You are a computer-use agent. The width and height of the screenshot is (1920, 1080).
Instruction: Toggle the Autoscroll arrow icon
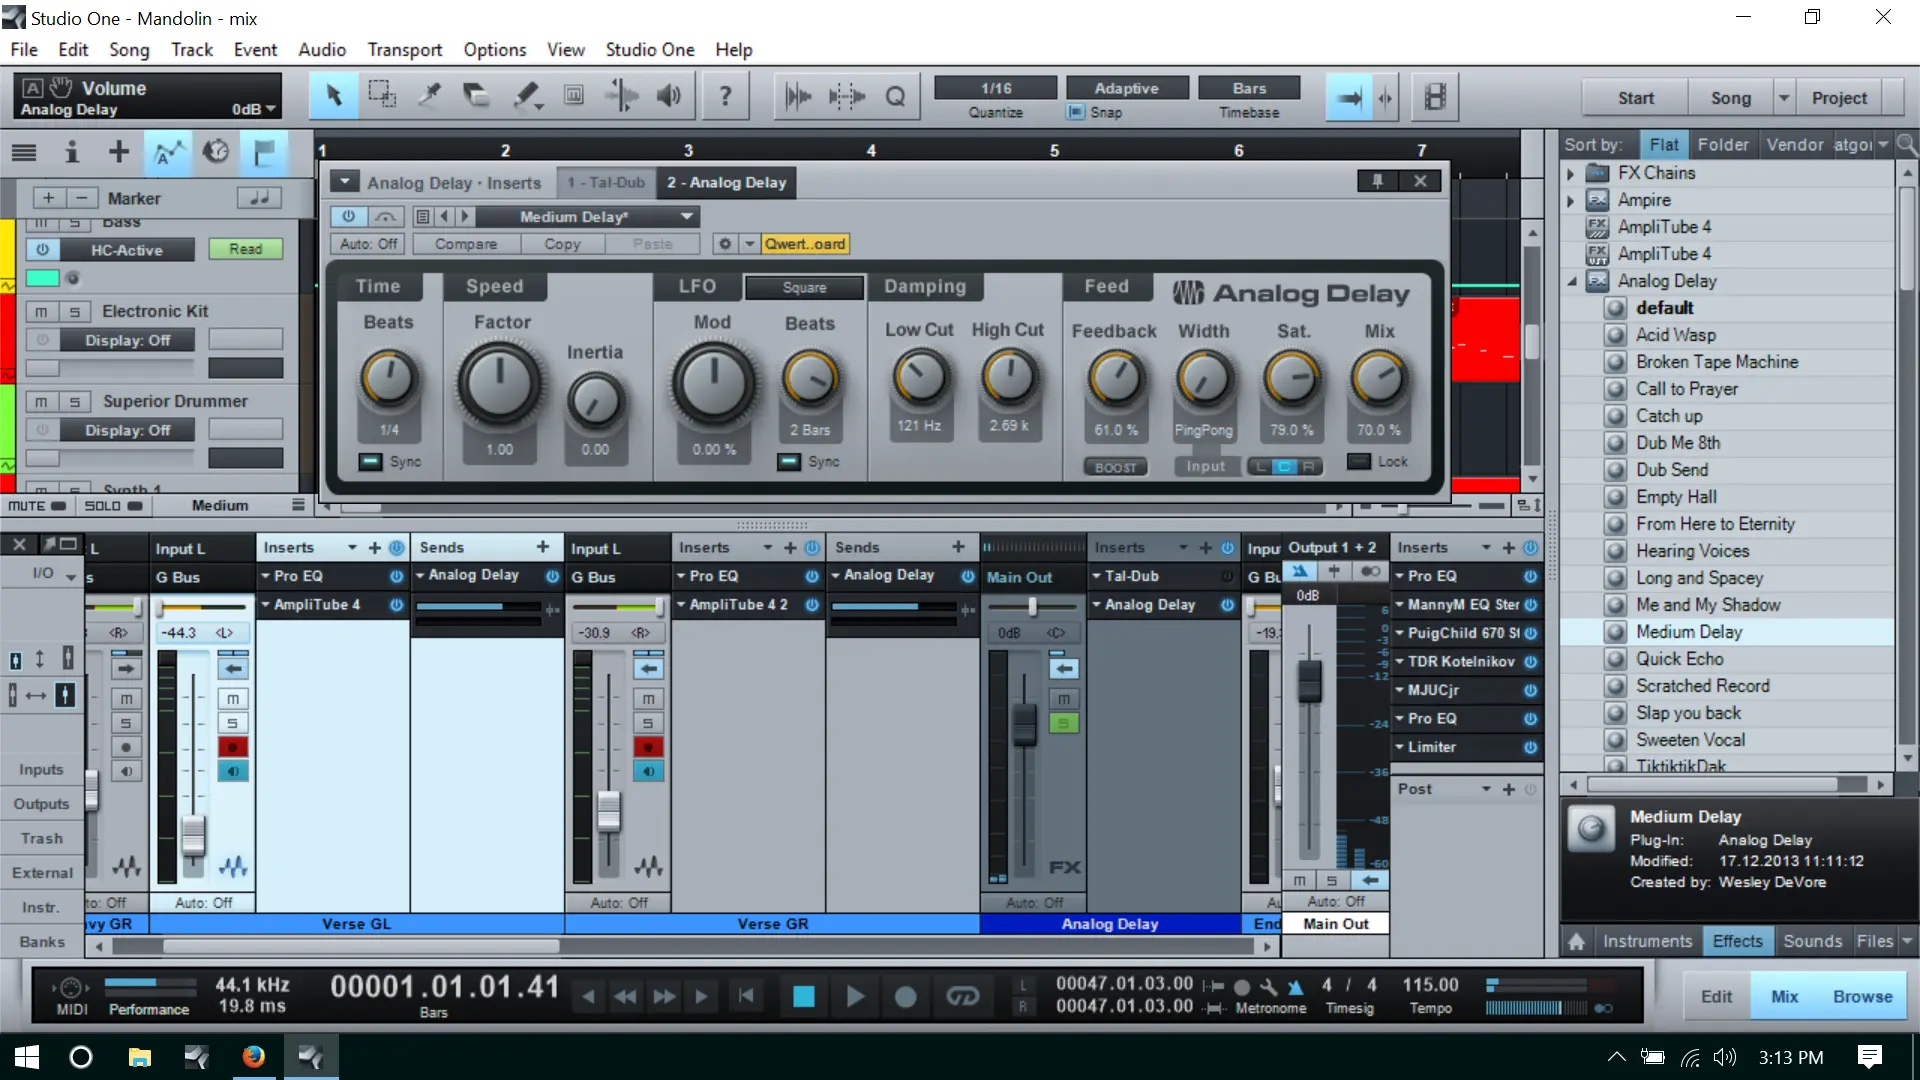(1349, 97)
